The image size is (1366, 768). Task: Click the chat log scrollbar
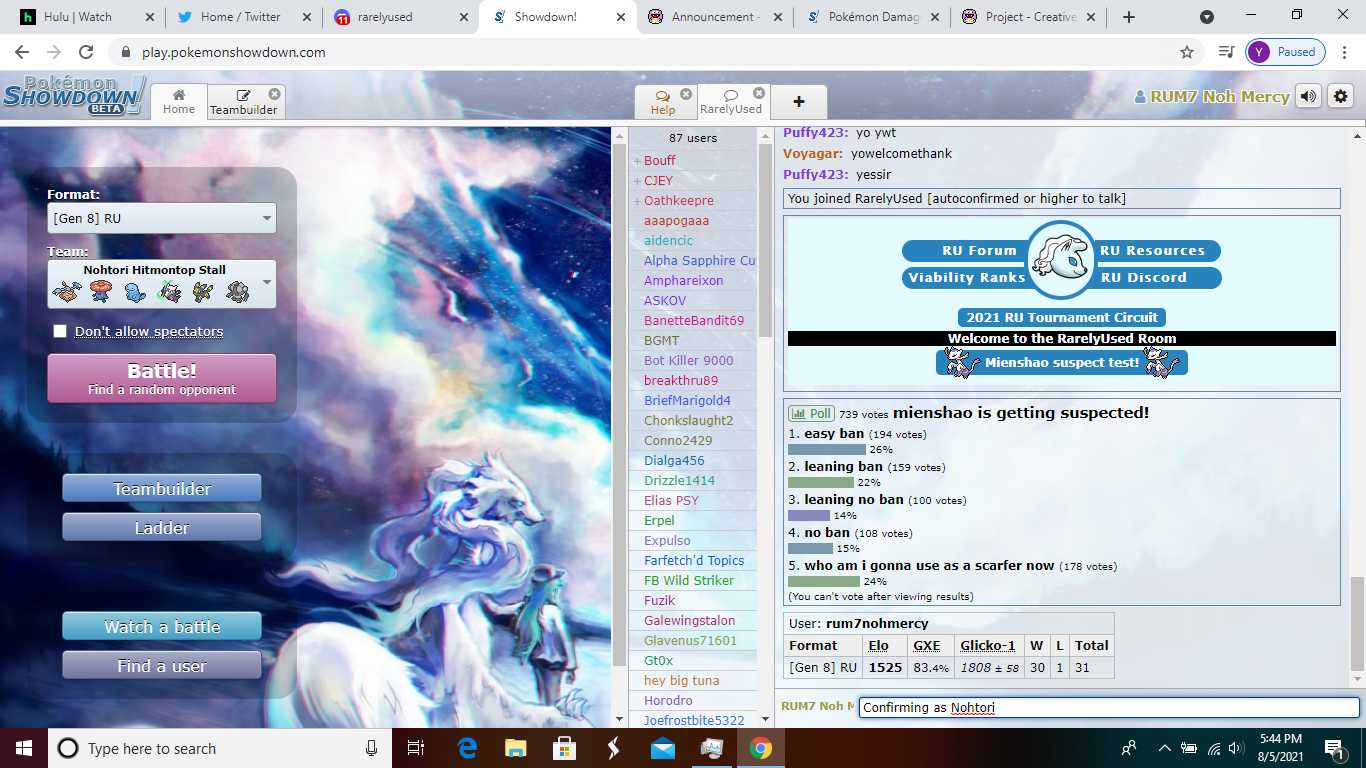(1356, 625)
